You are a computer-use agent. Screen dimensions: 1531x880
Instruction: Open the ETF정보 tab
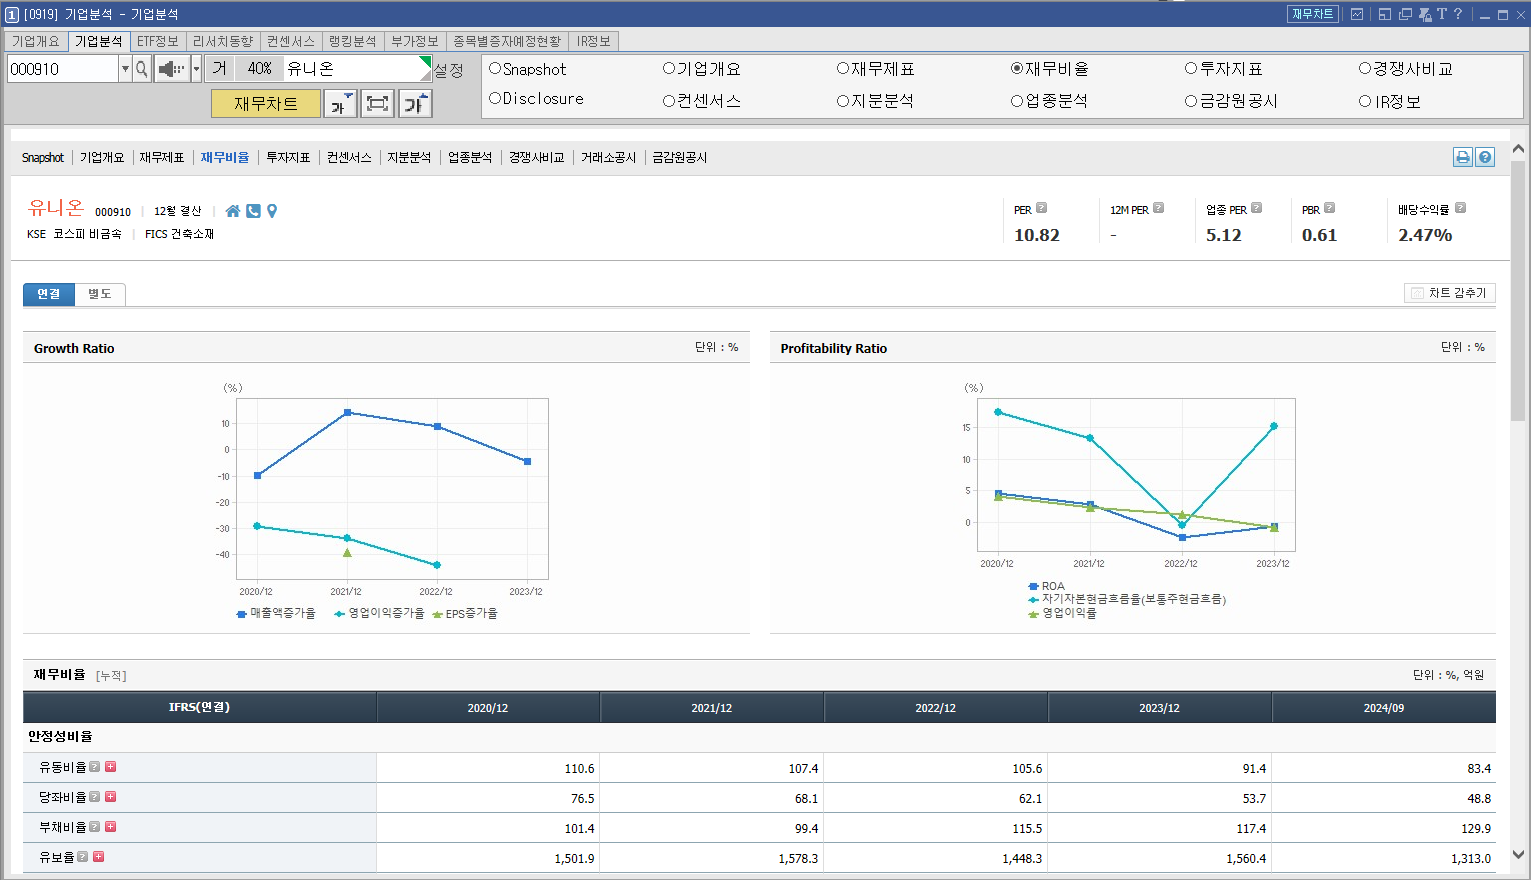coord(158,41)
